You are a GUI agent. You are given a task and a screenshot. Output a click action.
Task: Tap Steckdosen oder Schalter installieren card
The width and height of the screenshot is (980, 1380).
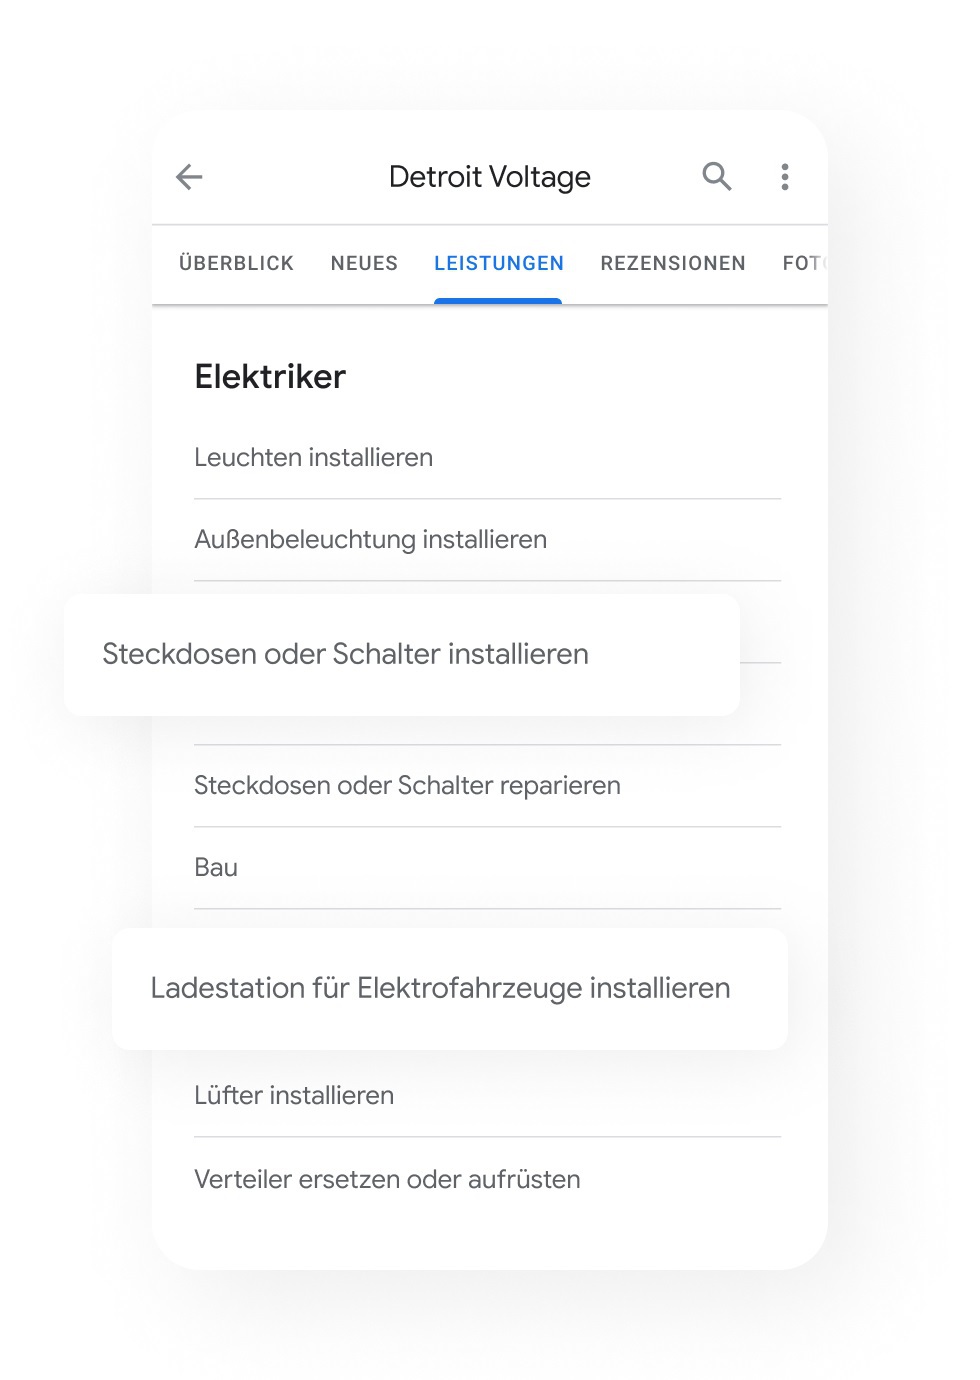(x=402, y=655)
